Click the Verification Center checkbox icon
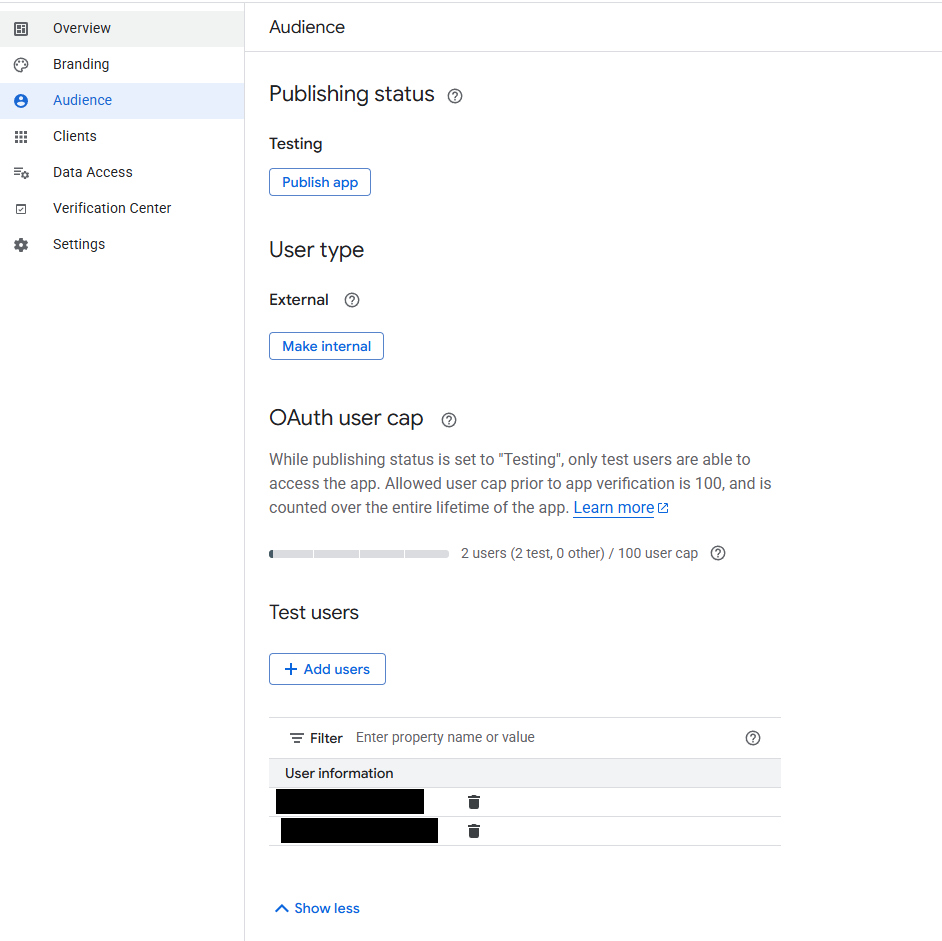The width and height of the screenshot is (942, 941). pyautogui.click(x=21, y=209)
